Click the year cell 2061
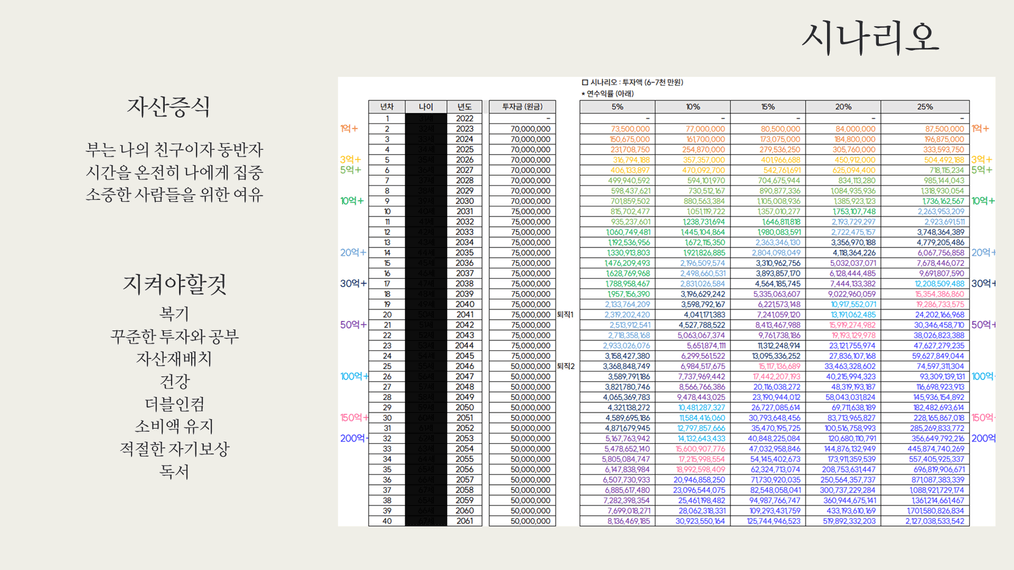 click(x=464, y=521)
